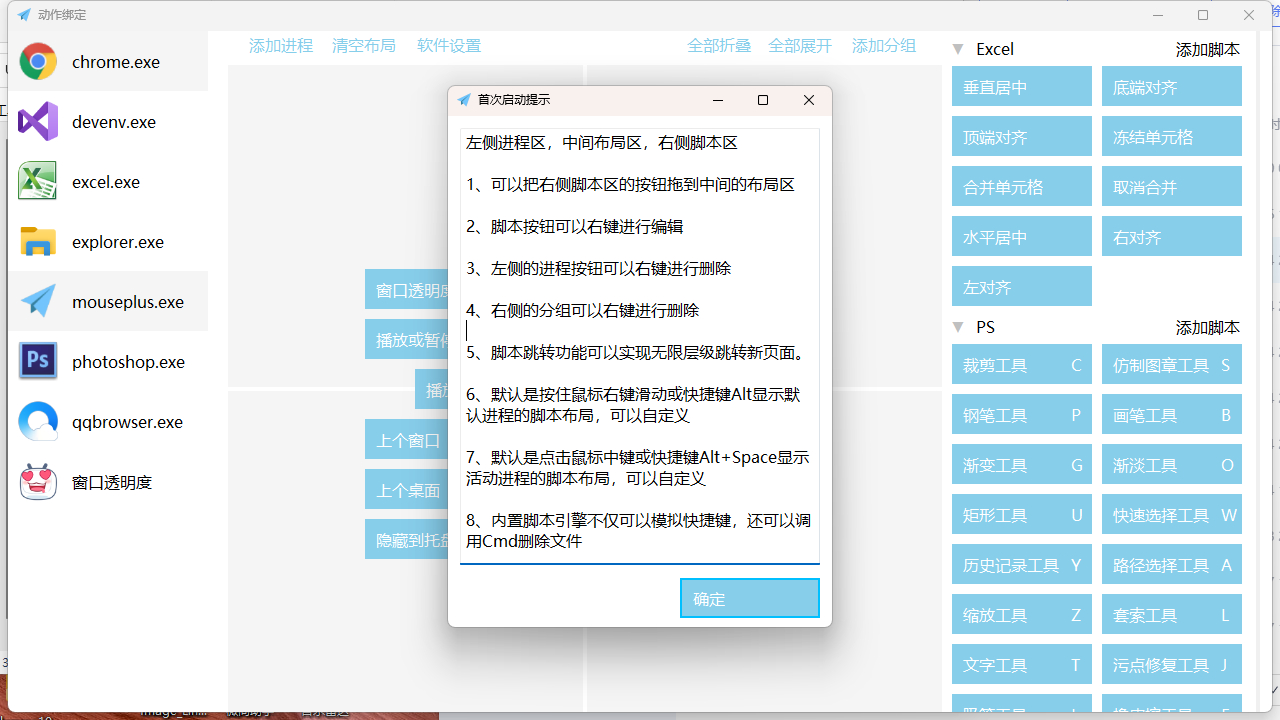Image resolution: width=1280 pixels, height=720 pixels.
Task: Minimize the 首次启动提示 dialog
Action: pyautogui.click(x=718, y=100)
